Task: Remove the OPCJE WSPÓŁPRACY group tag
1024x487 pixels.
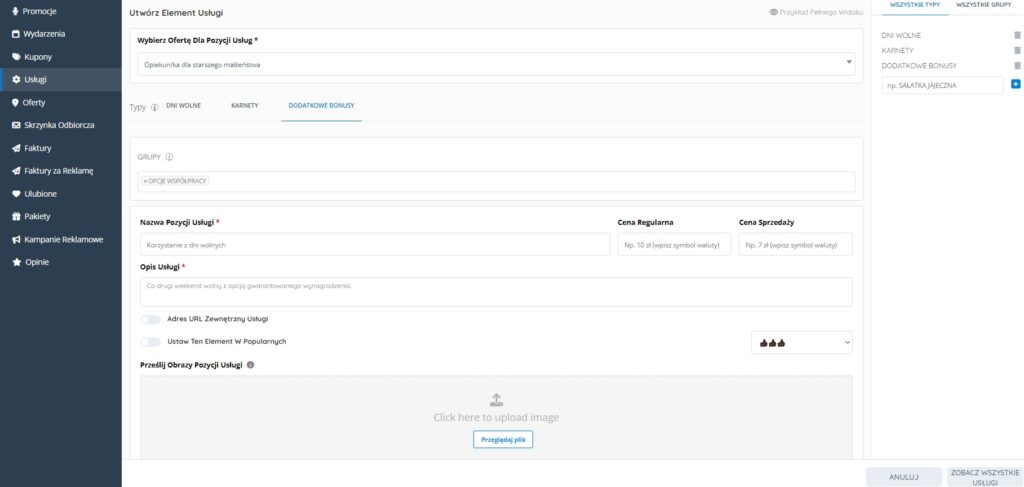Action: pyautogui.click(x=145, y=181)
